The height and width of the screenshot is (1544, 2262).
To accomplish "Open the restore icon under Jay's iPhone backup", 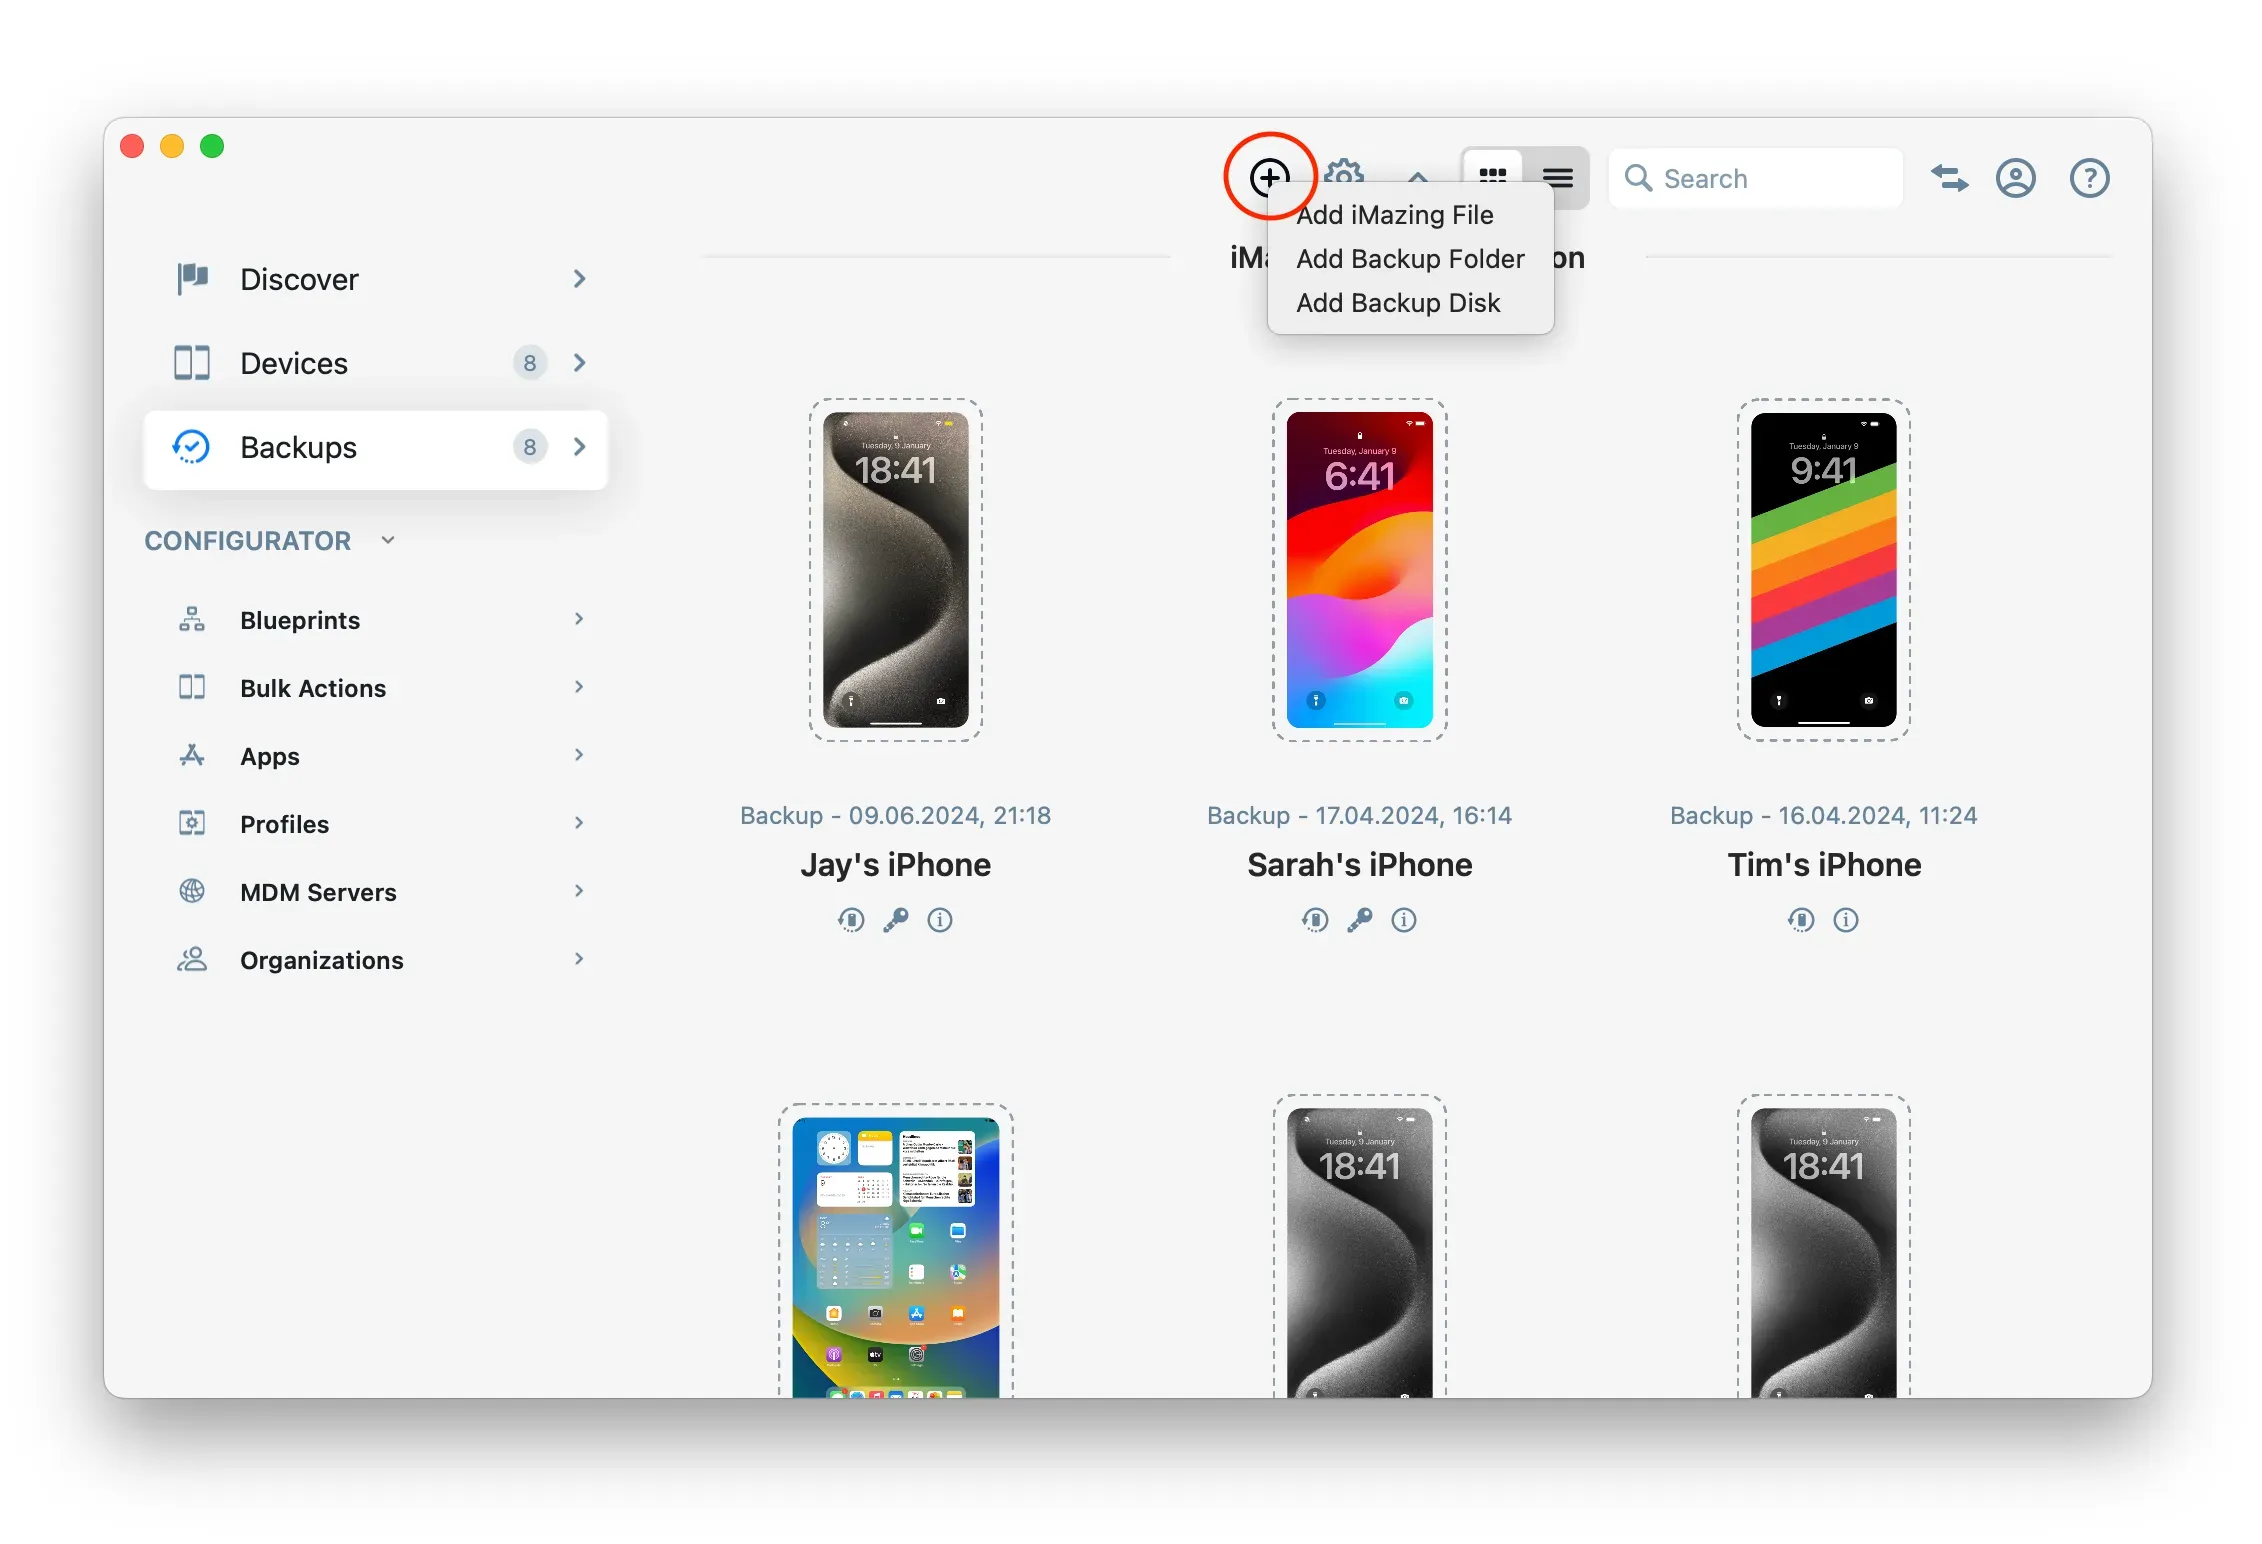I will (x=851, y=920).
